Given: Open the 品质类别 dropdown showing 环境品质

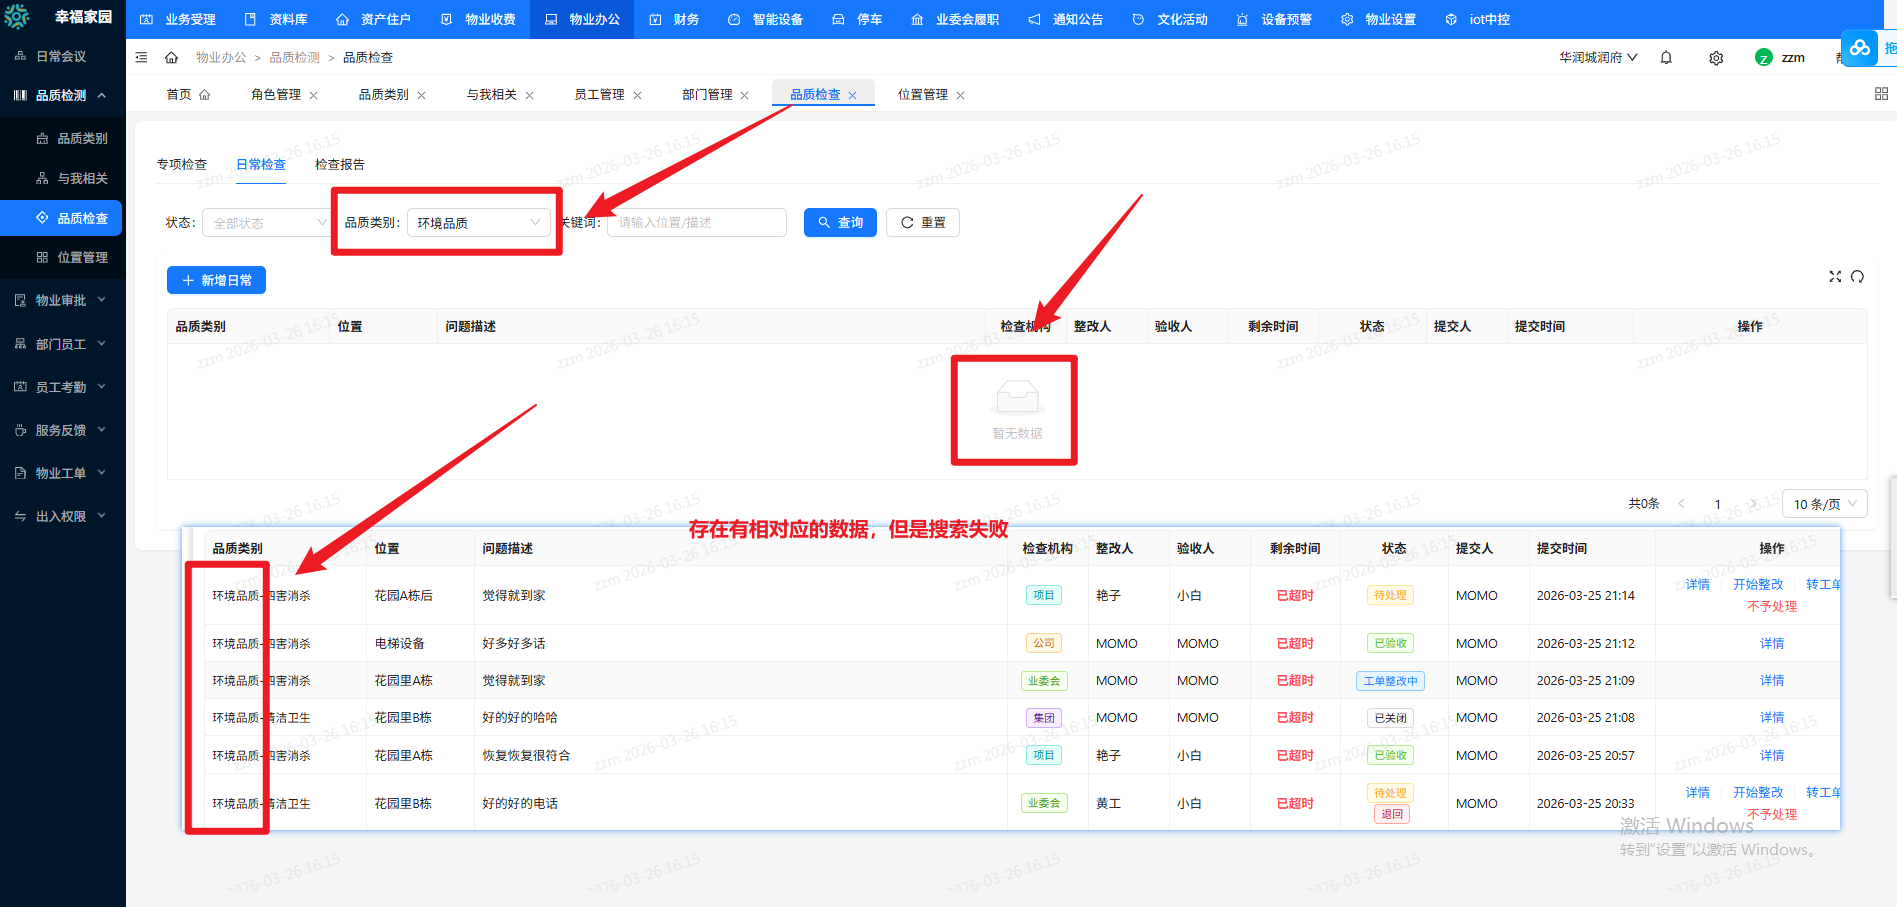Looking at the screenshot, I should tap(478, 223).
